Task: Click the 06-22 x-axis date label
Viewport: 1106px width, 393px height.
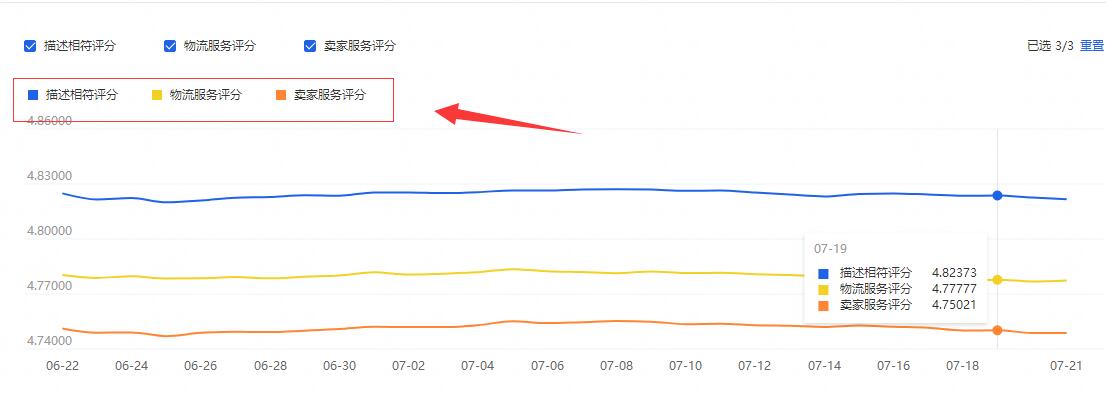Action: pyautogui.click(x=62, y=366)
